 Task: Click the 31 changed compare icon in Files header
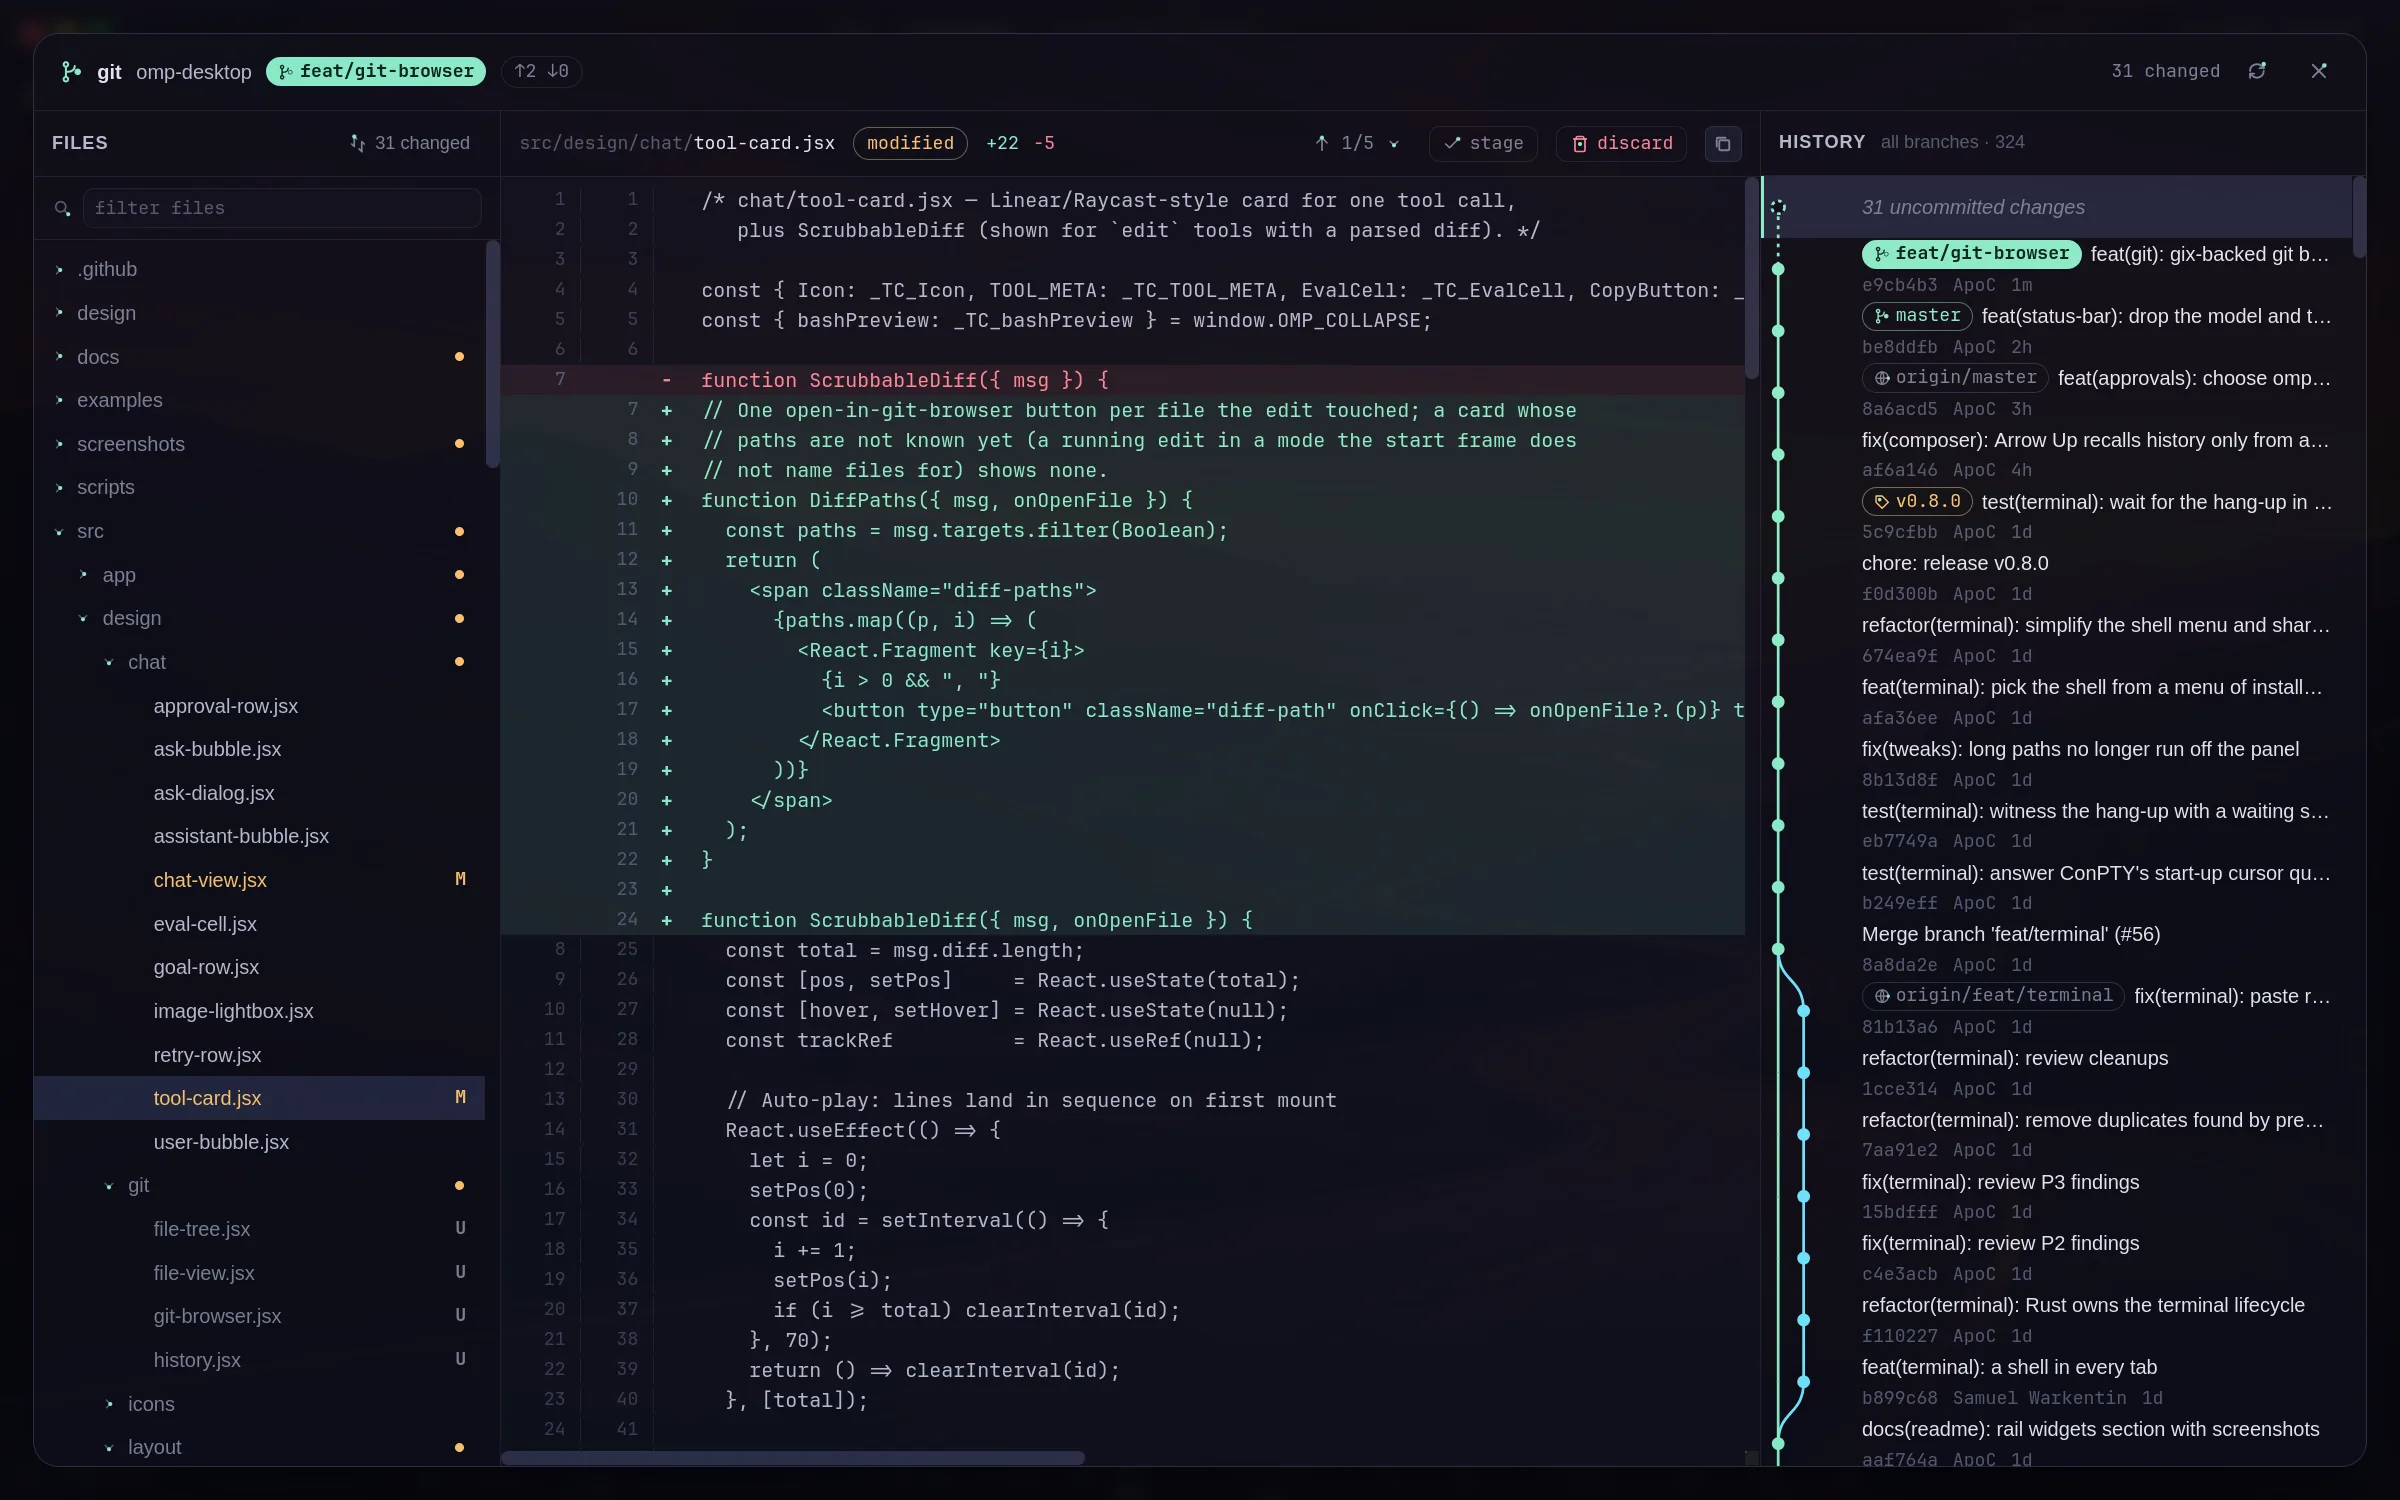pos(357,143)
